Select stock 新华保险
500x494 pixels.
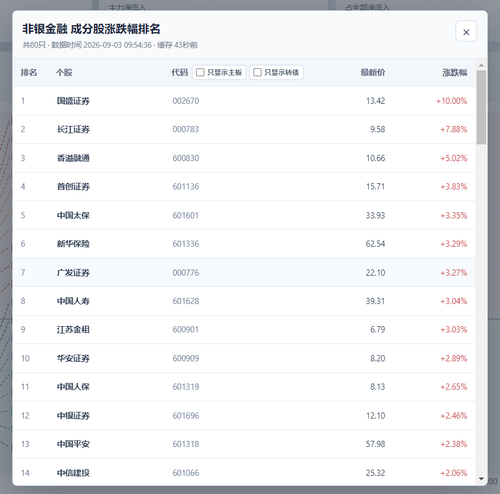[73, 244]
